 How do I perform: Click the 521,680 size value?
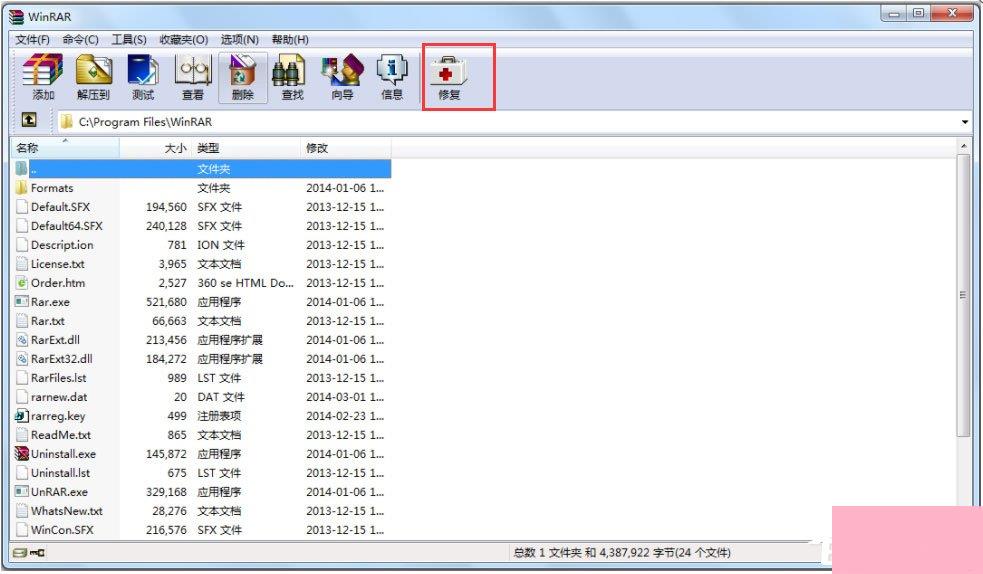[x=166, y=302]
